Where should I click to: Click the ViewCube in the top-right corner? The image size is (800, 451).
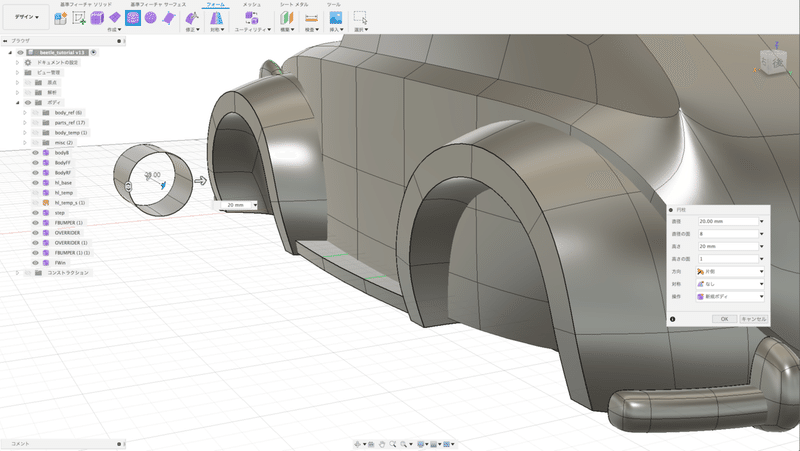pos(774,61)
